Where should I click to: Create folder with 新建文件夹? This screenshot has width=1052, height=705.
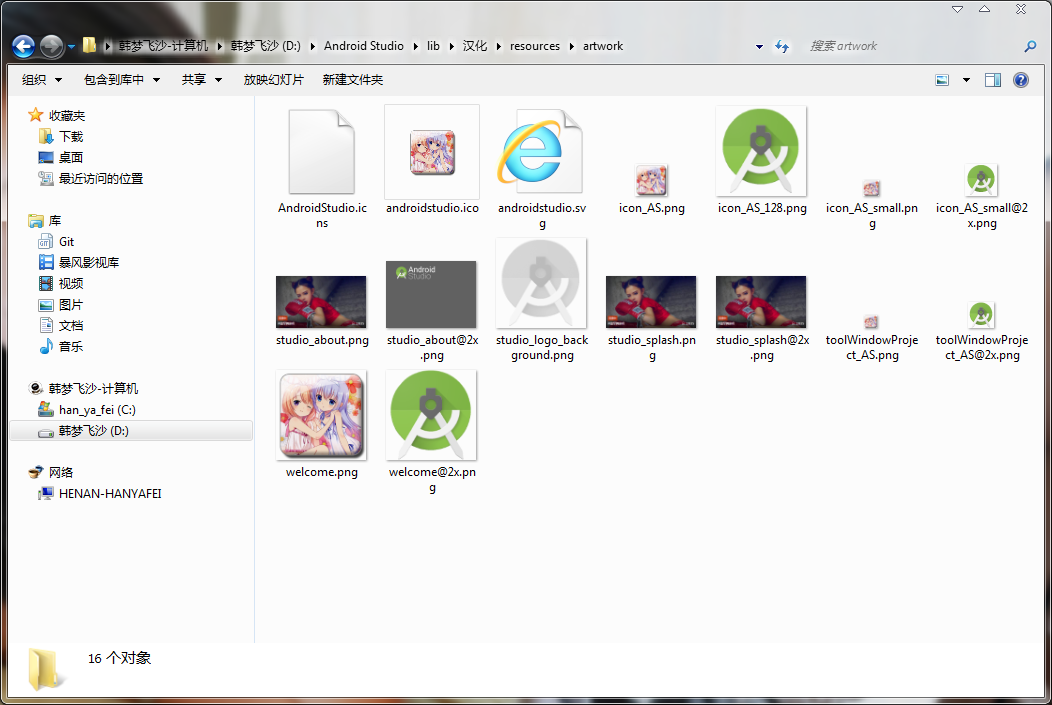point(353,80)
